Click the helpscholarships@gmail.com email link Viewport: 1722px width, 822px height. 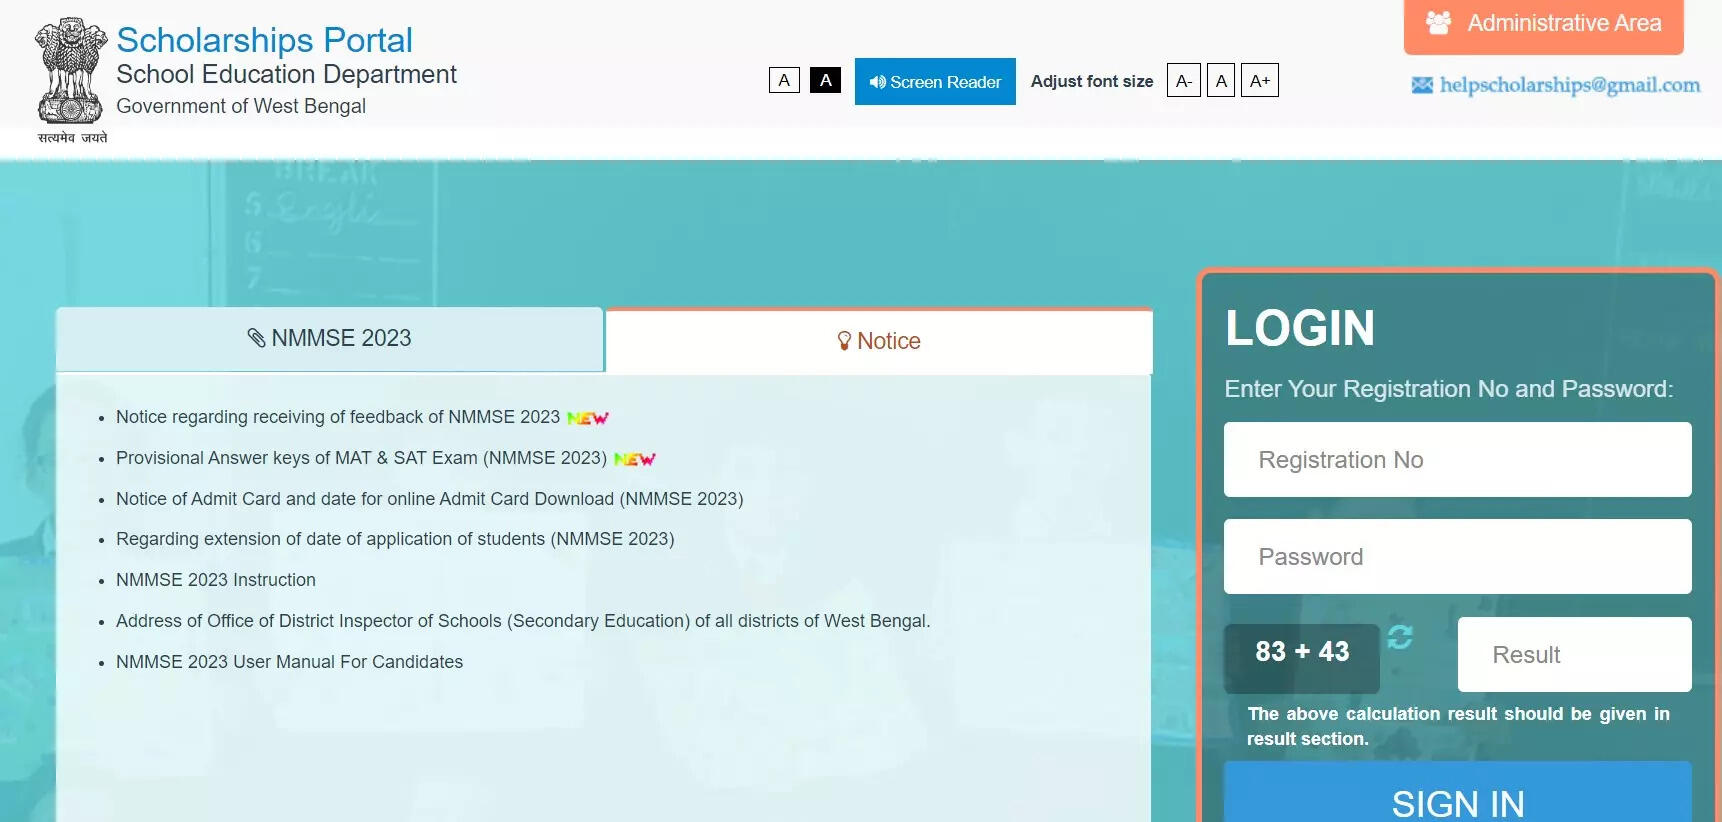[1570, 85]
